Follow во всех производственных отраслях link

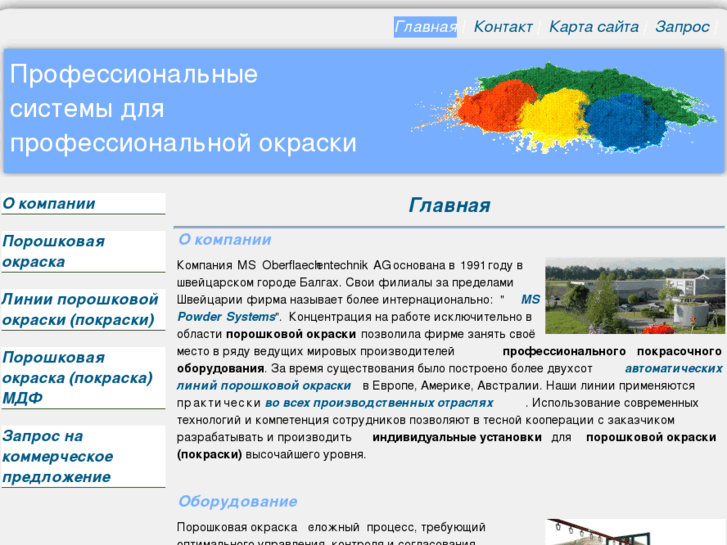click(x=379, y=403)
